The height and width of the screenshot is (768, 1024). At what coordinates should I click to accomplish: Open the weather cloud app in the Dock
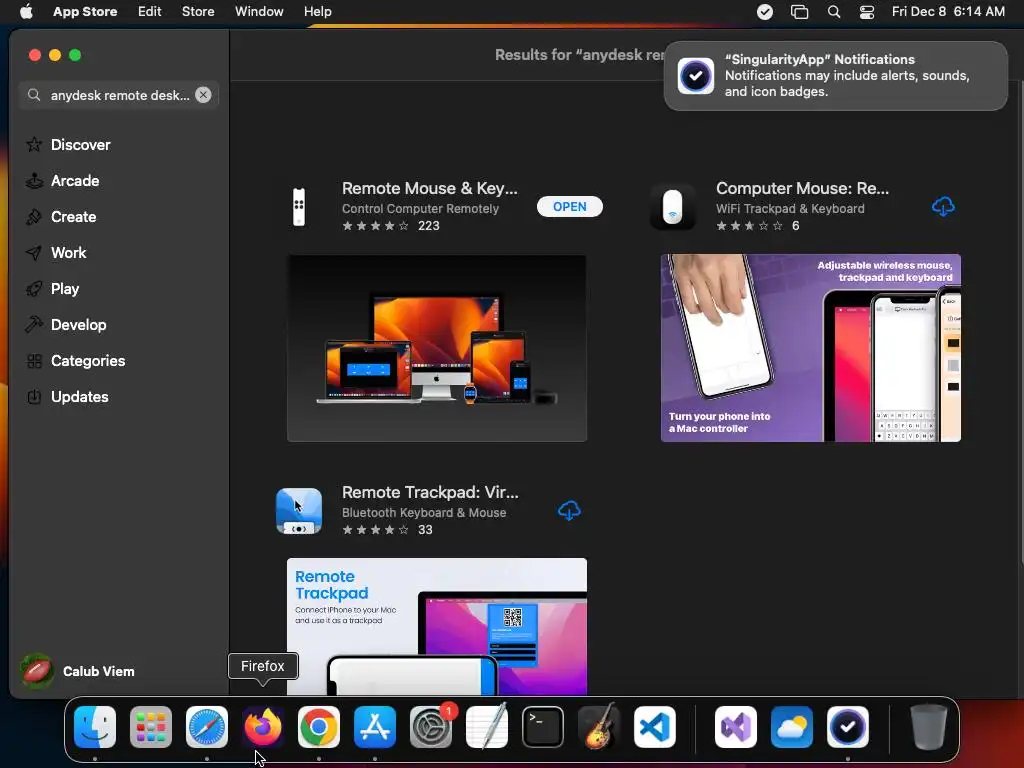792,727
